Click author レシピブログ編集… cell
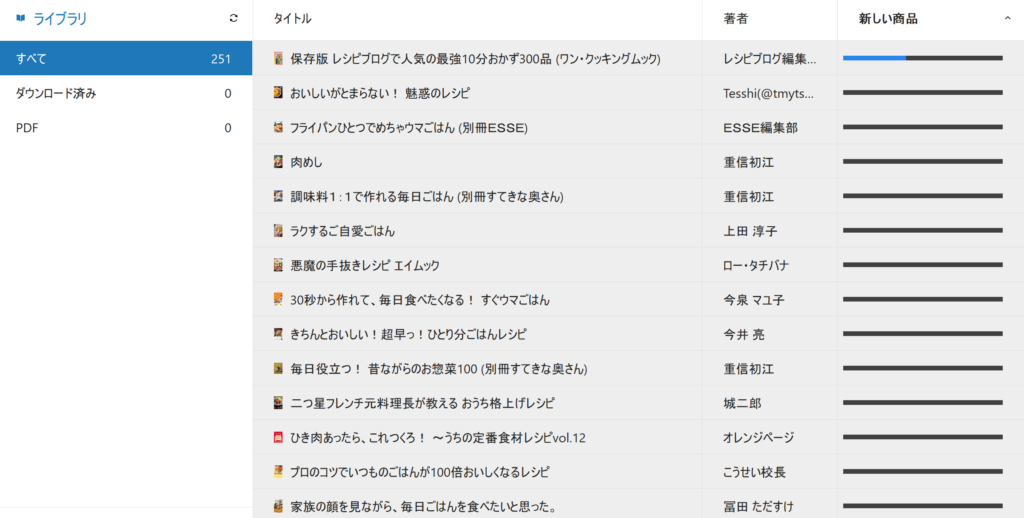Screen dimensions: 1024x518 click(769, 59)
